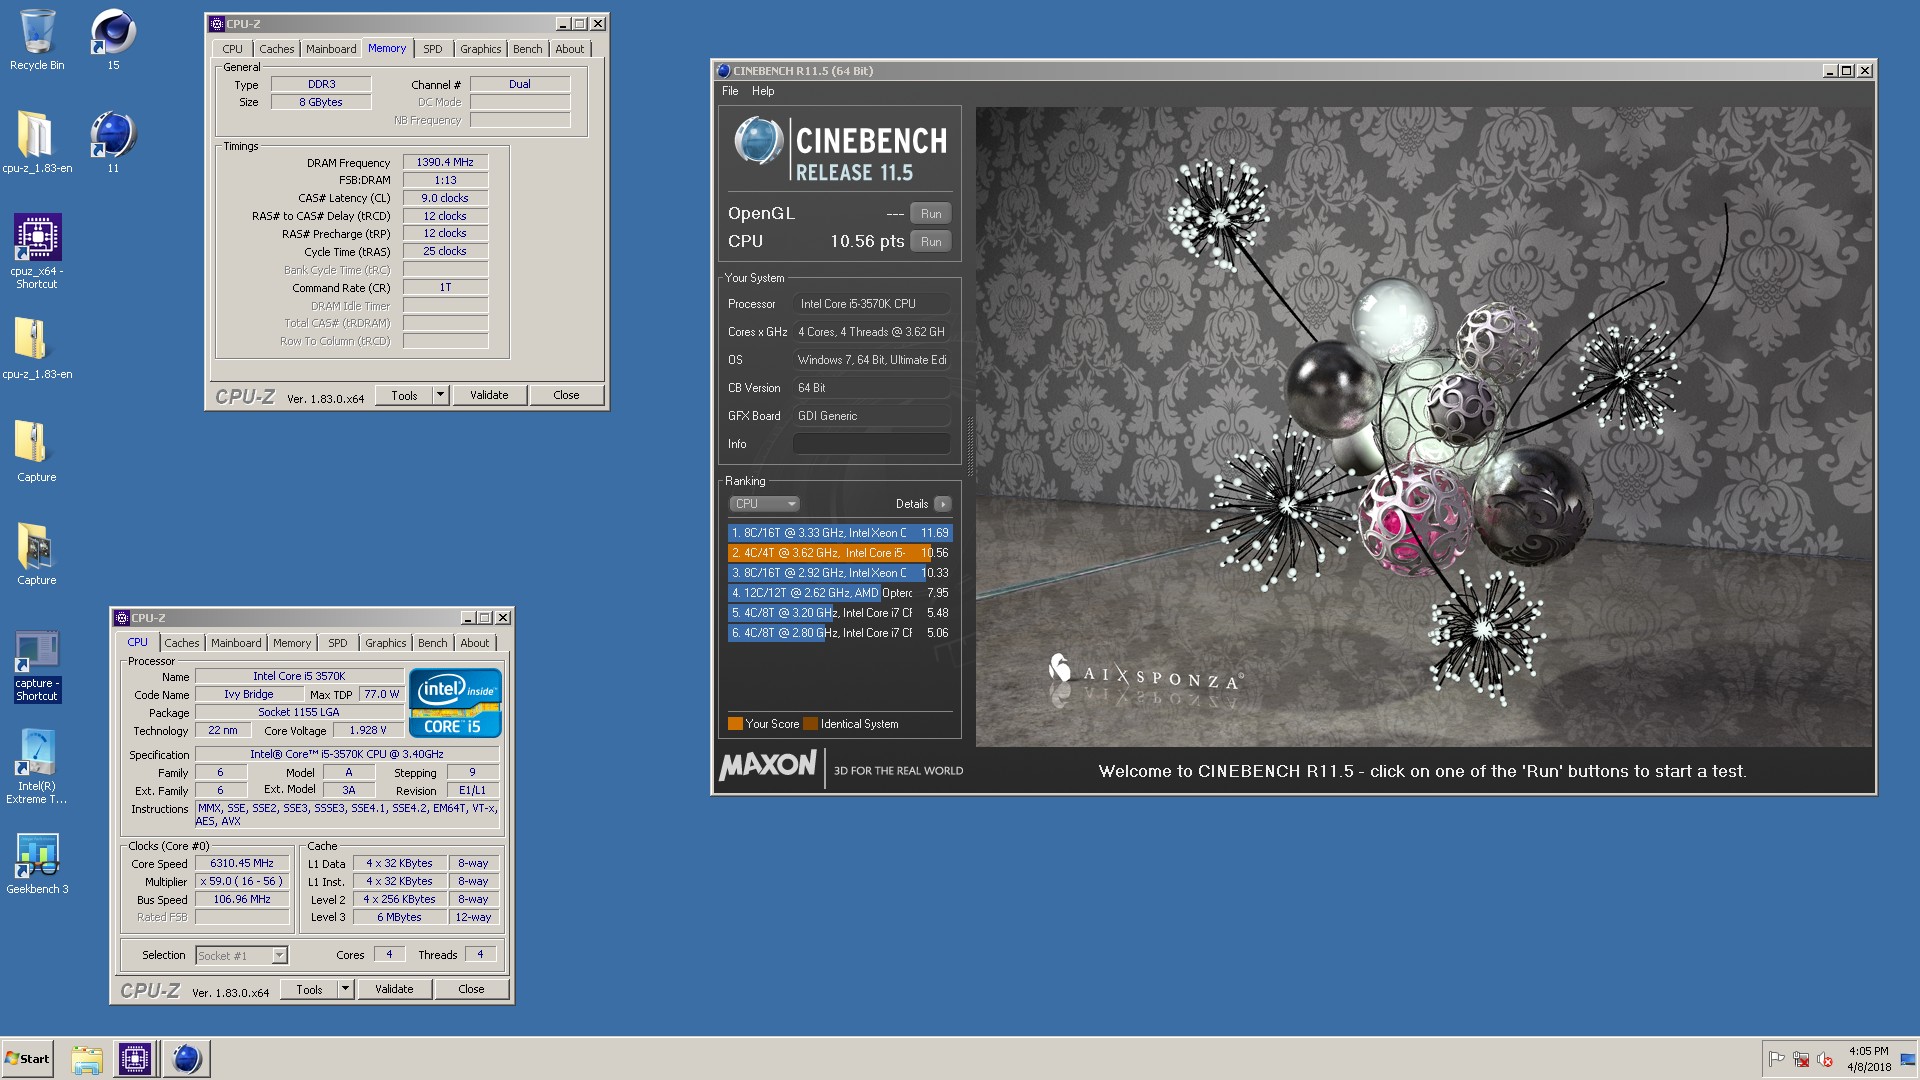Viewport: 1920px width, 1080px height.
Task: Select the orange ranking row 4C/4T @ 3.62 GHz
Action: point(840,553)
